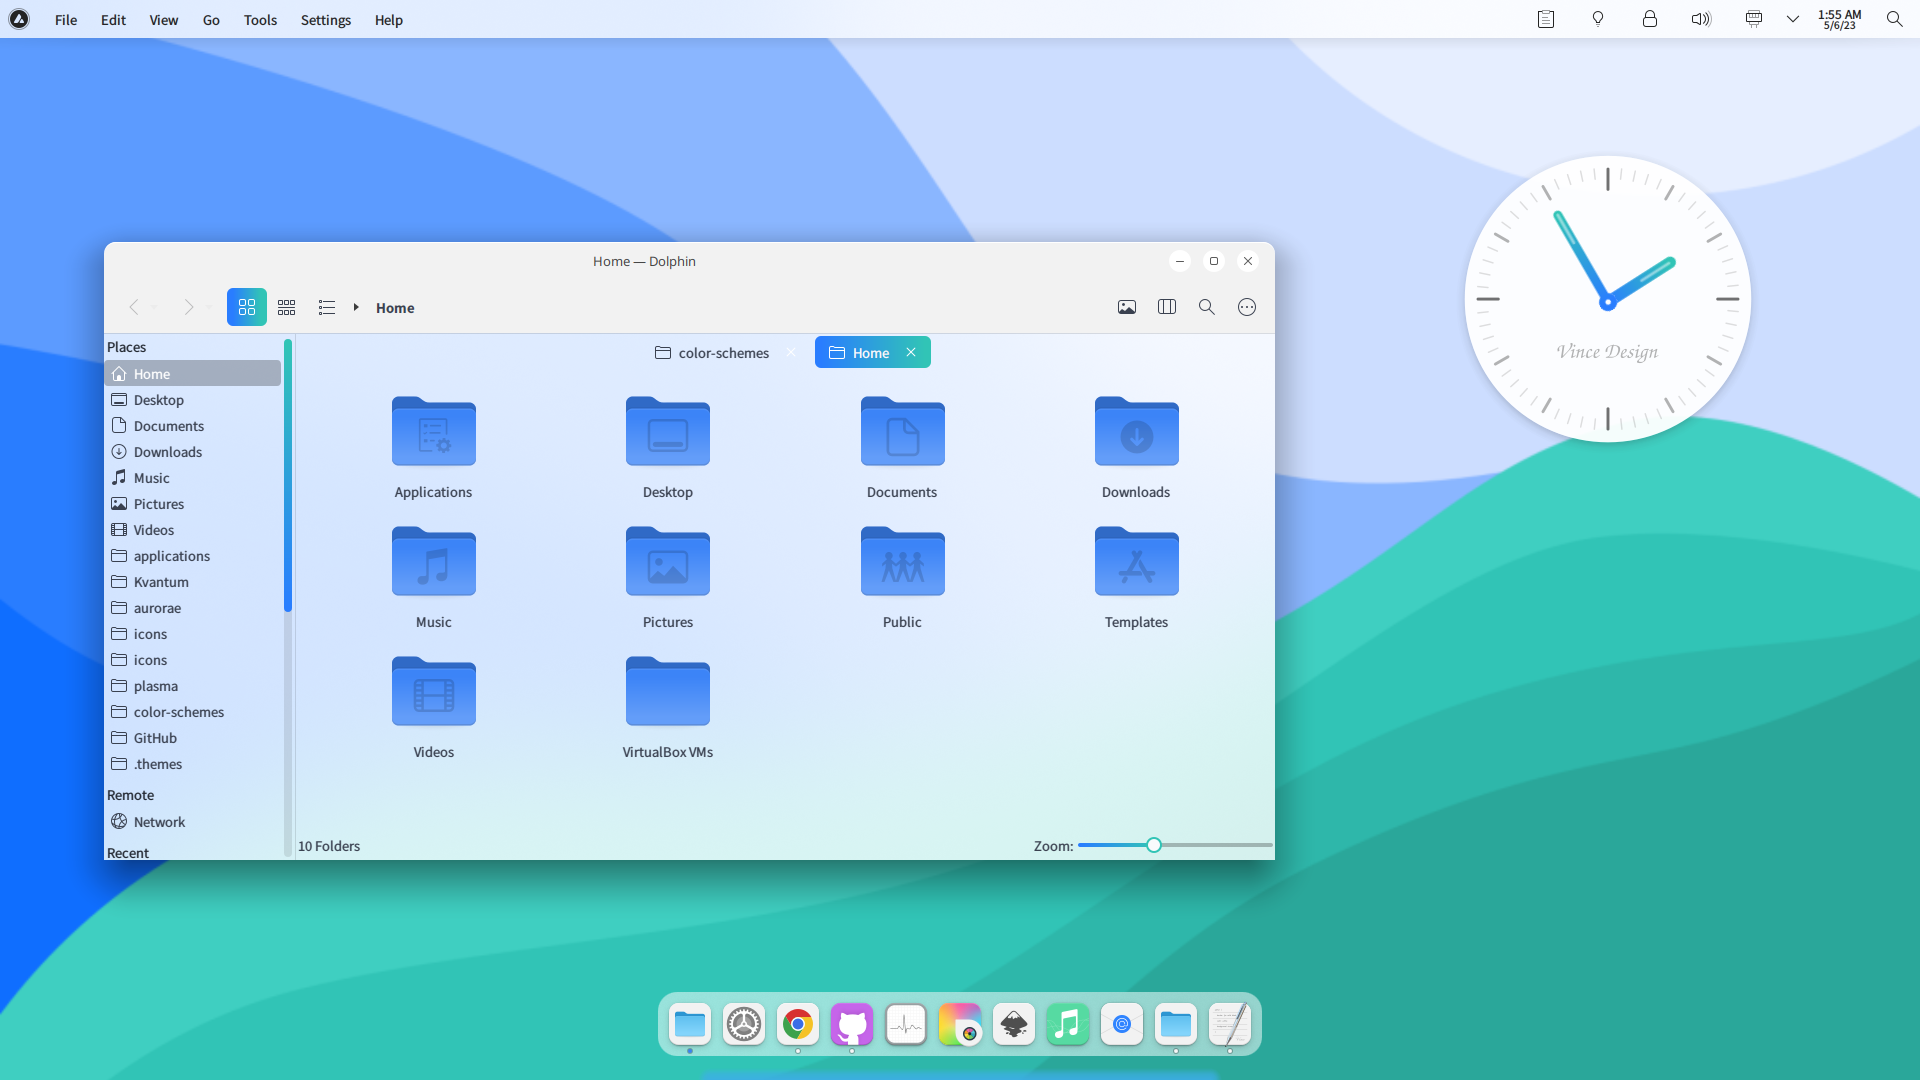1920x1080 pixels.
Task: Open Network under Remote
Action: click(193, 822)
